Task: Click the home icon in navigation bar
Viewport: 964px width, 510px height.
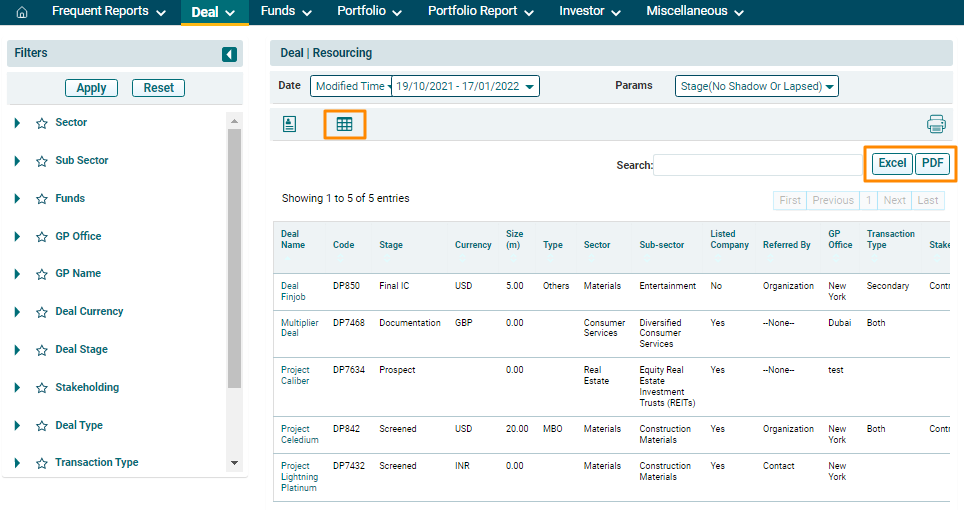Action: 22,12
